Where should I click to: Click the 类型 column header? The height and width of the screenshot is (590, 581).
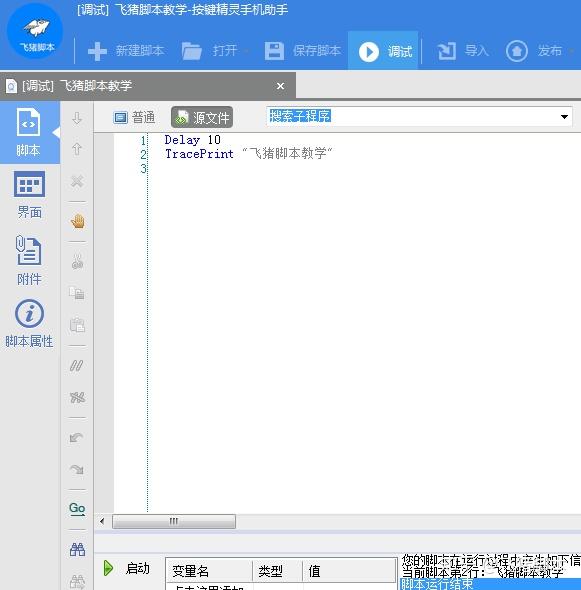[278, 571]
